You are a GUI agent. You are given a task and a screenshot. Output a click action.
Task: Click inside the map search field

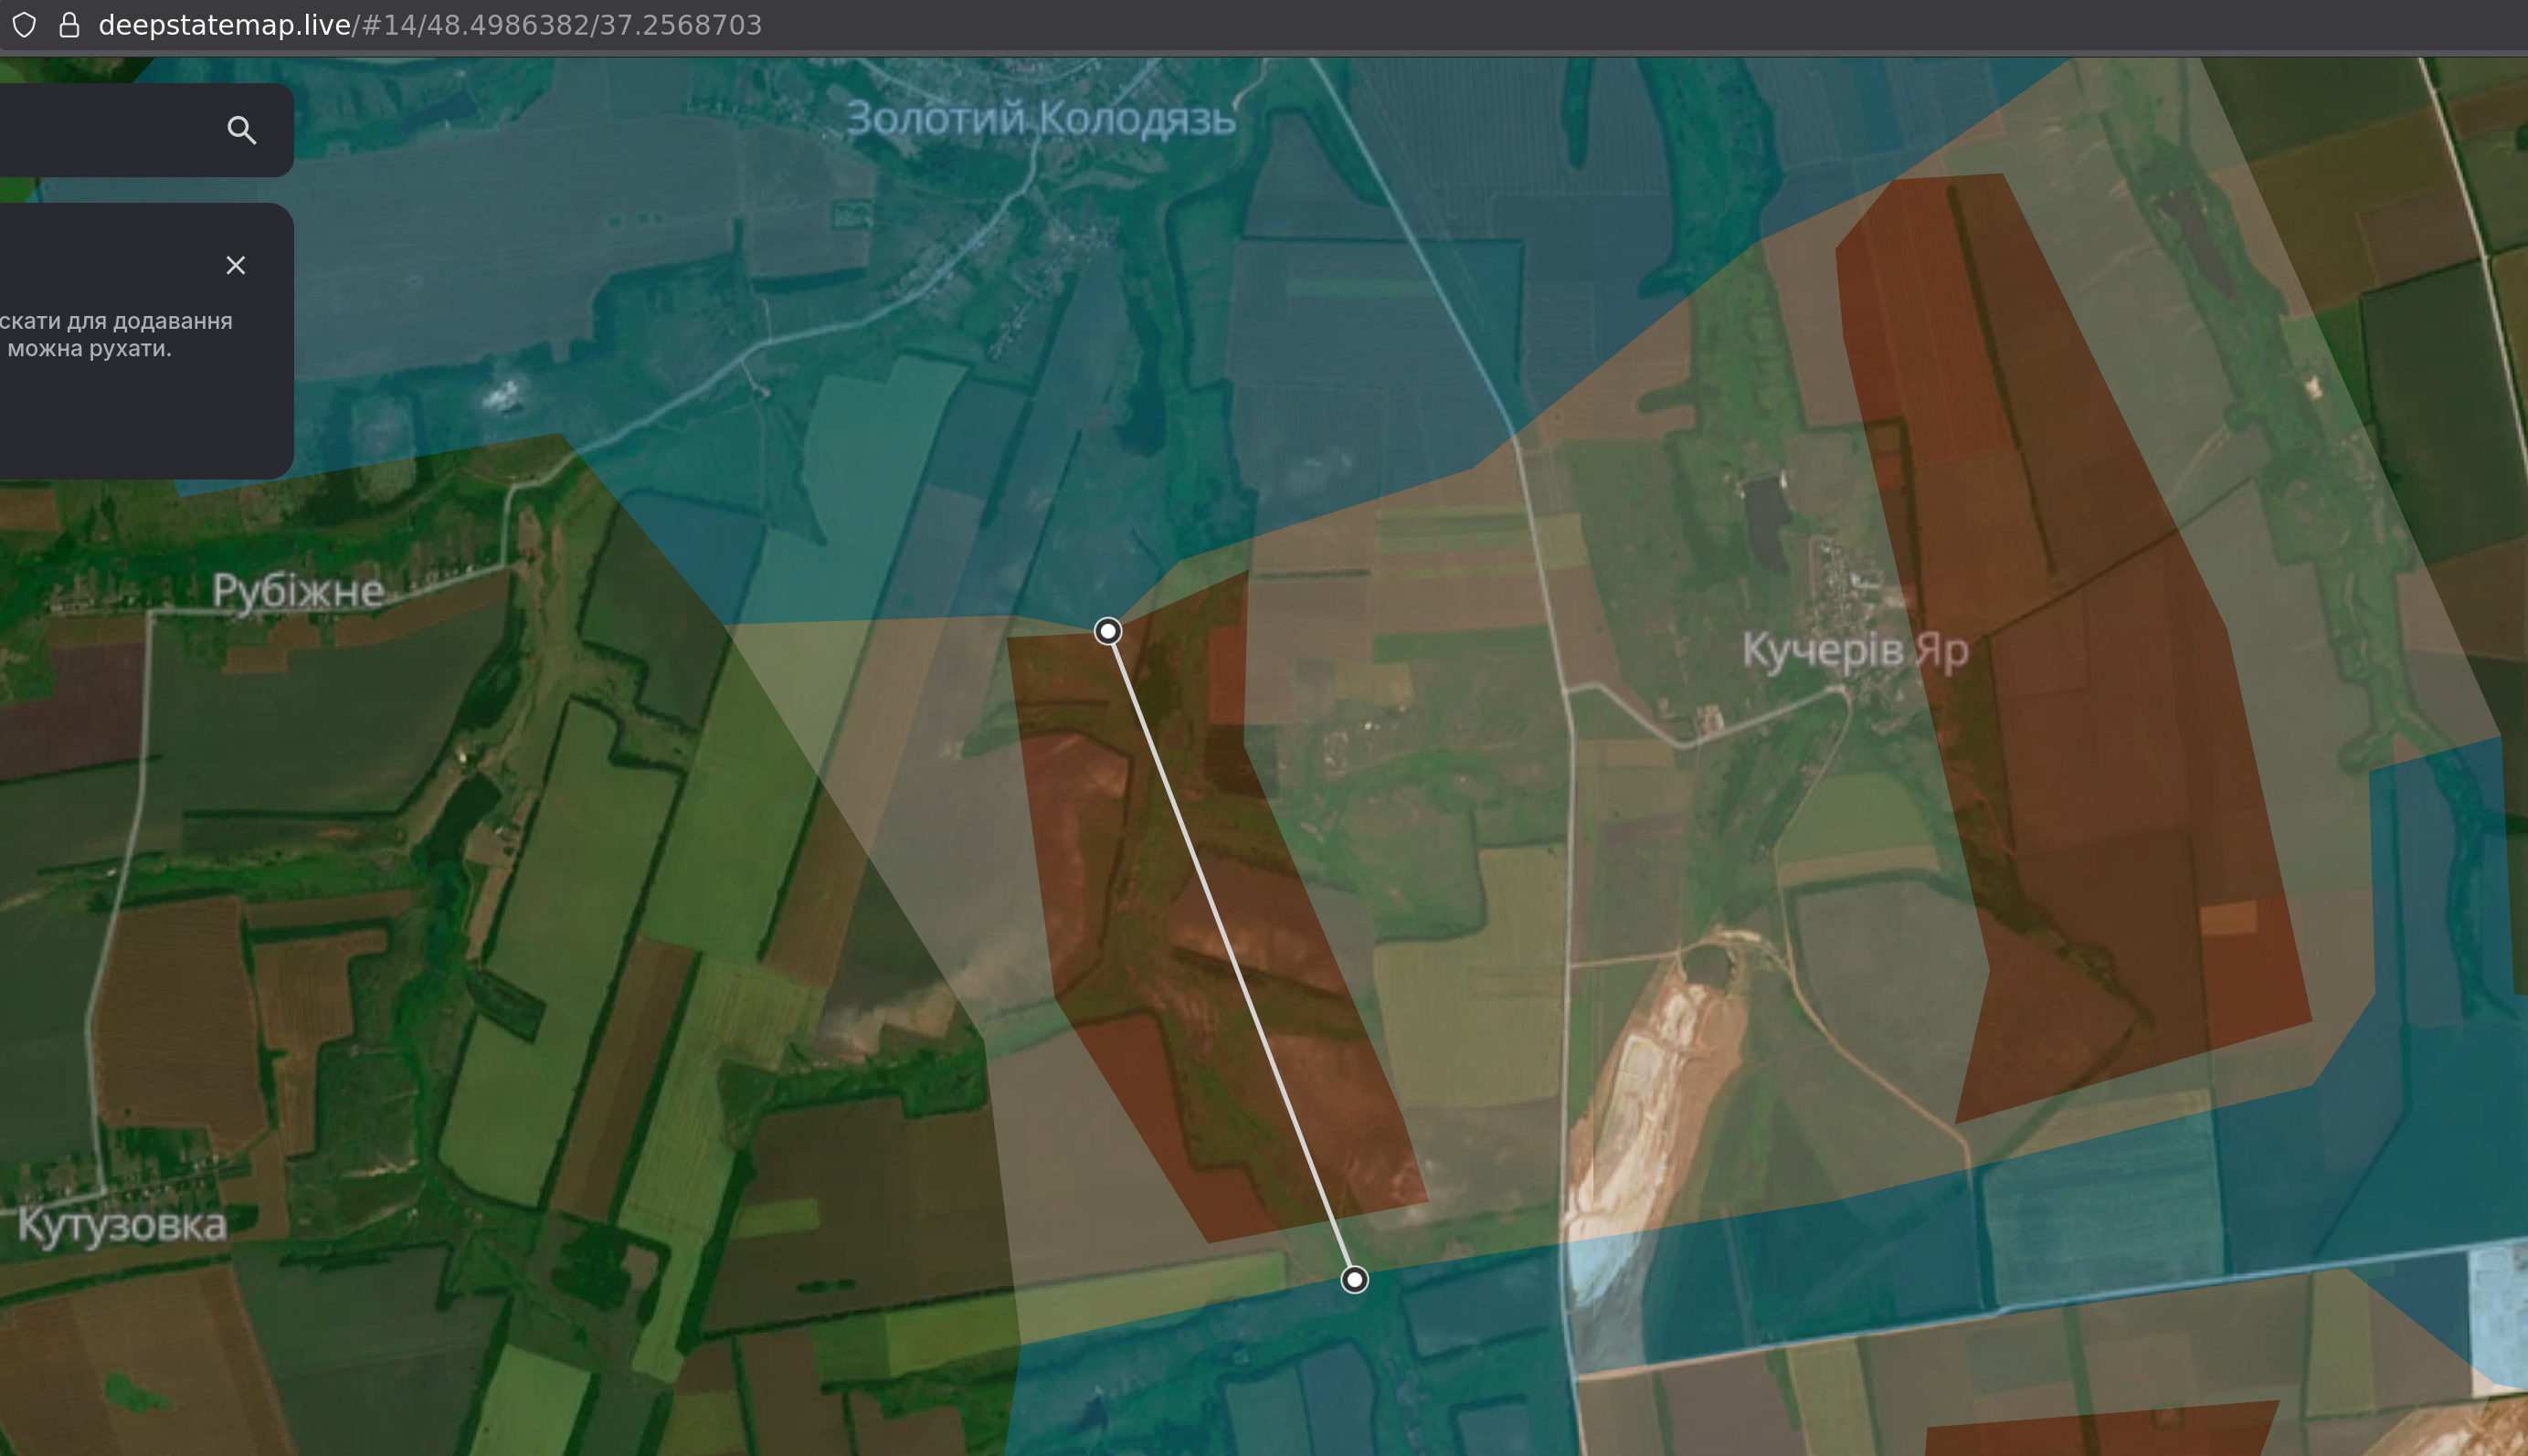click(x=100, y=130)
